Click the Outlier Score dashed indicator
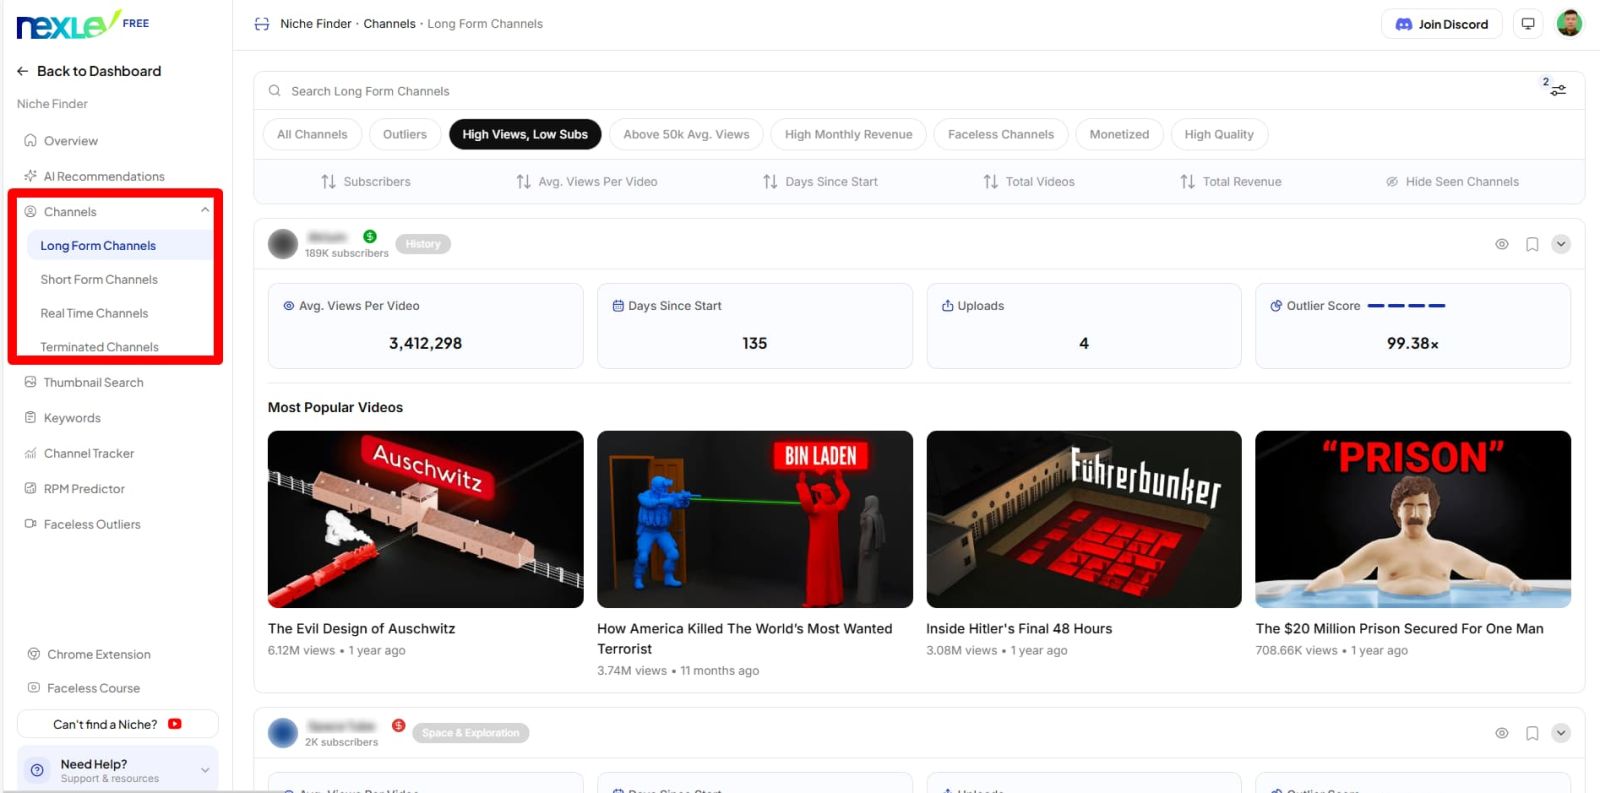Image resolution: width=1600 pixels, height=793 pixels. tap(1406, 306)
